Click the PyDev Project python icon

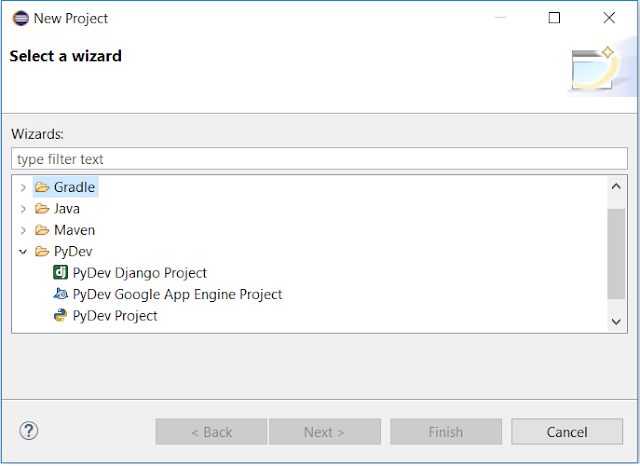pyautogui.click(x=60, y=316)
